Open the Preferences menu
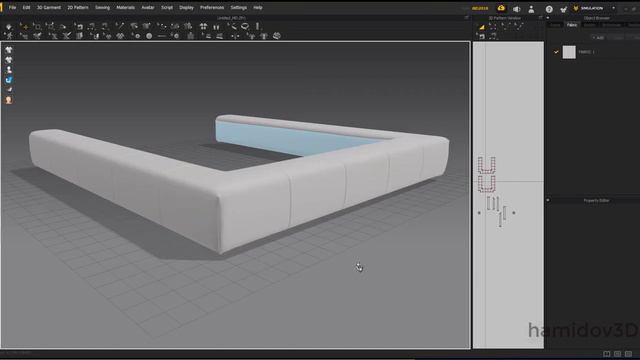Screen dimensions: 640x360 pyautogui.click(x=212, y=7)
